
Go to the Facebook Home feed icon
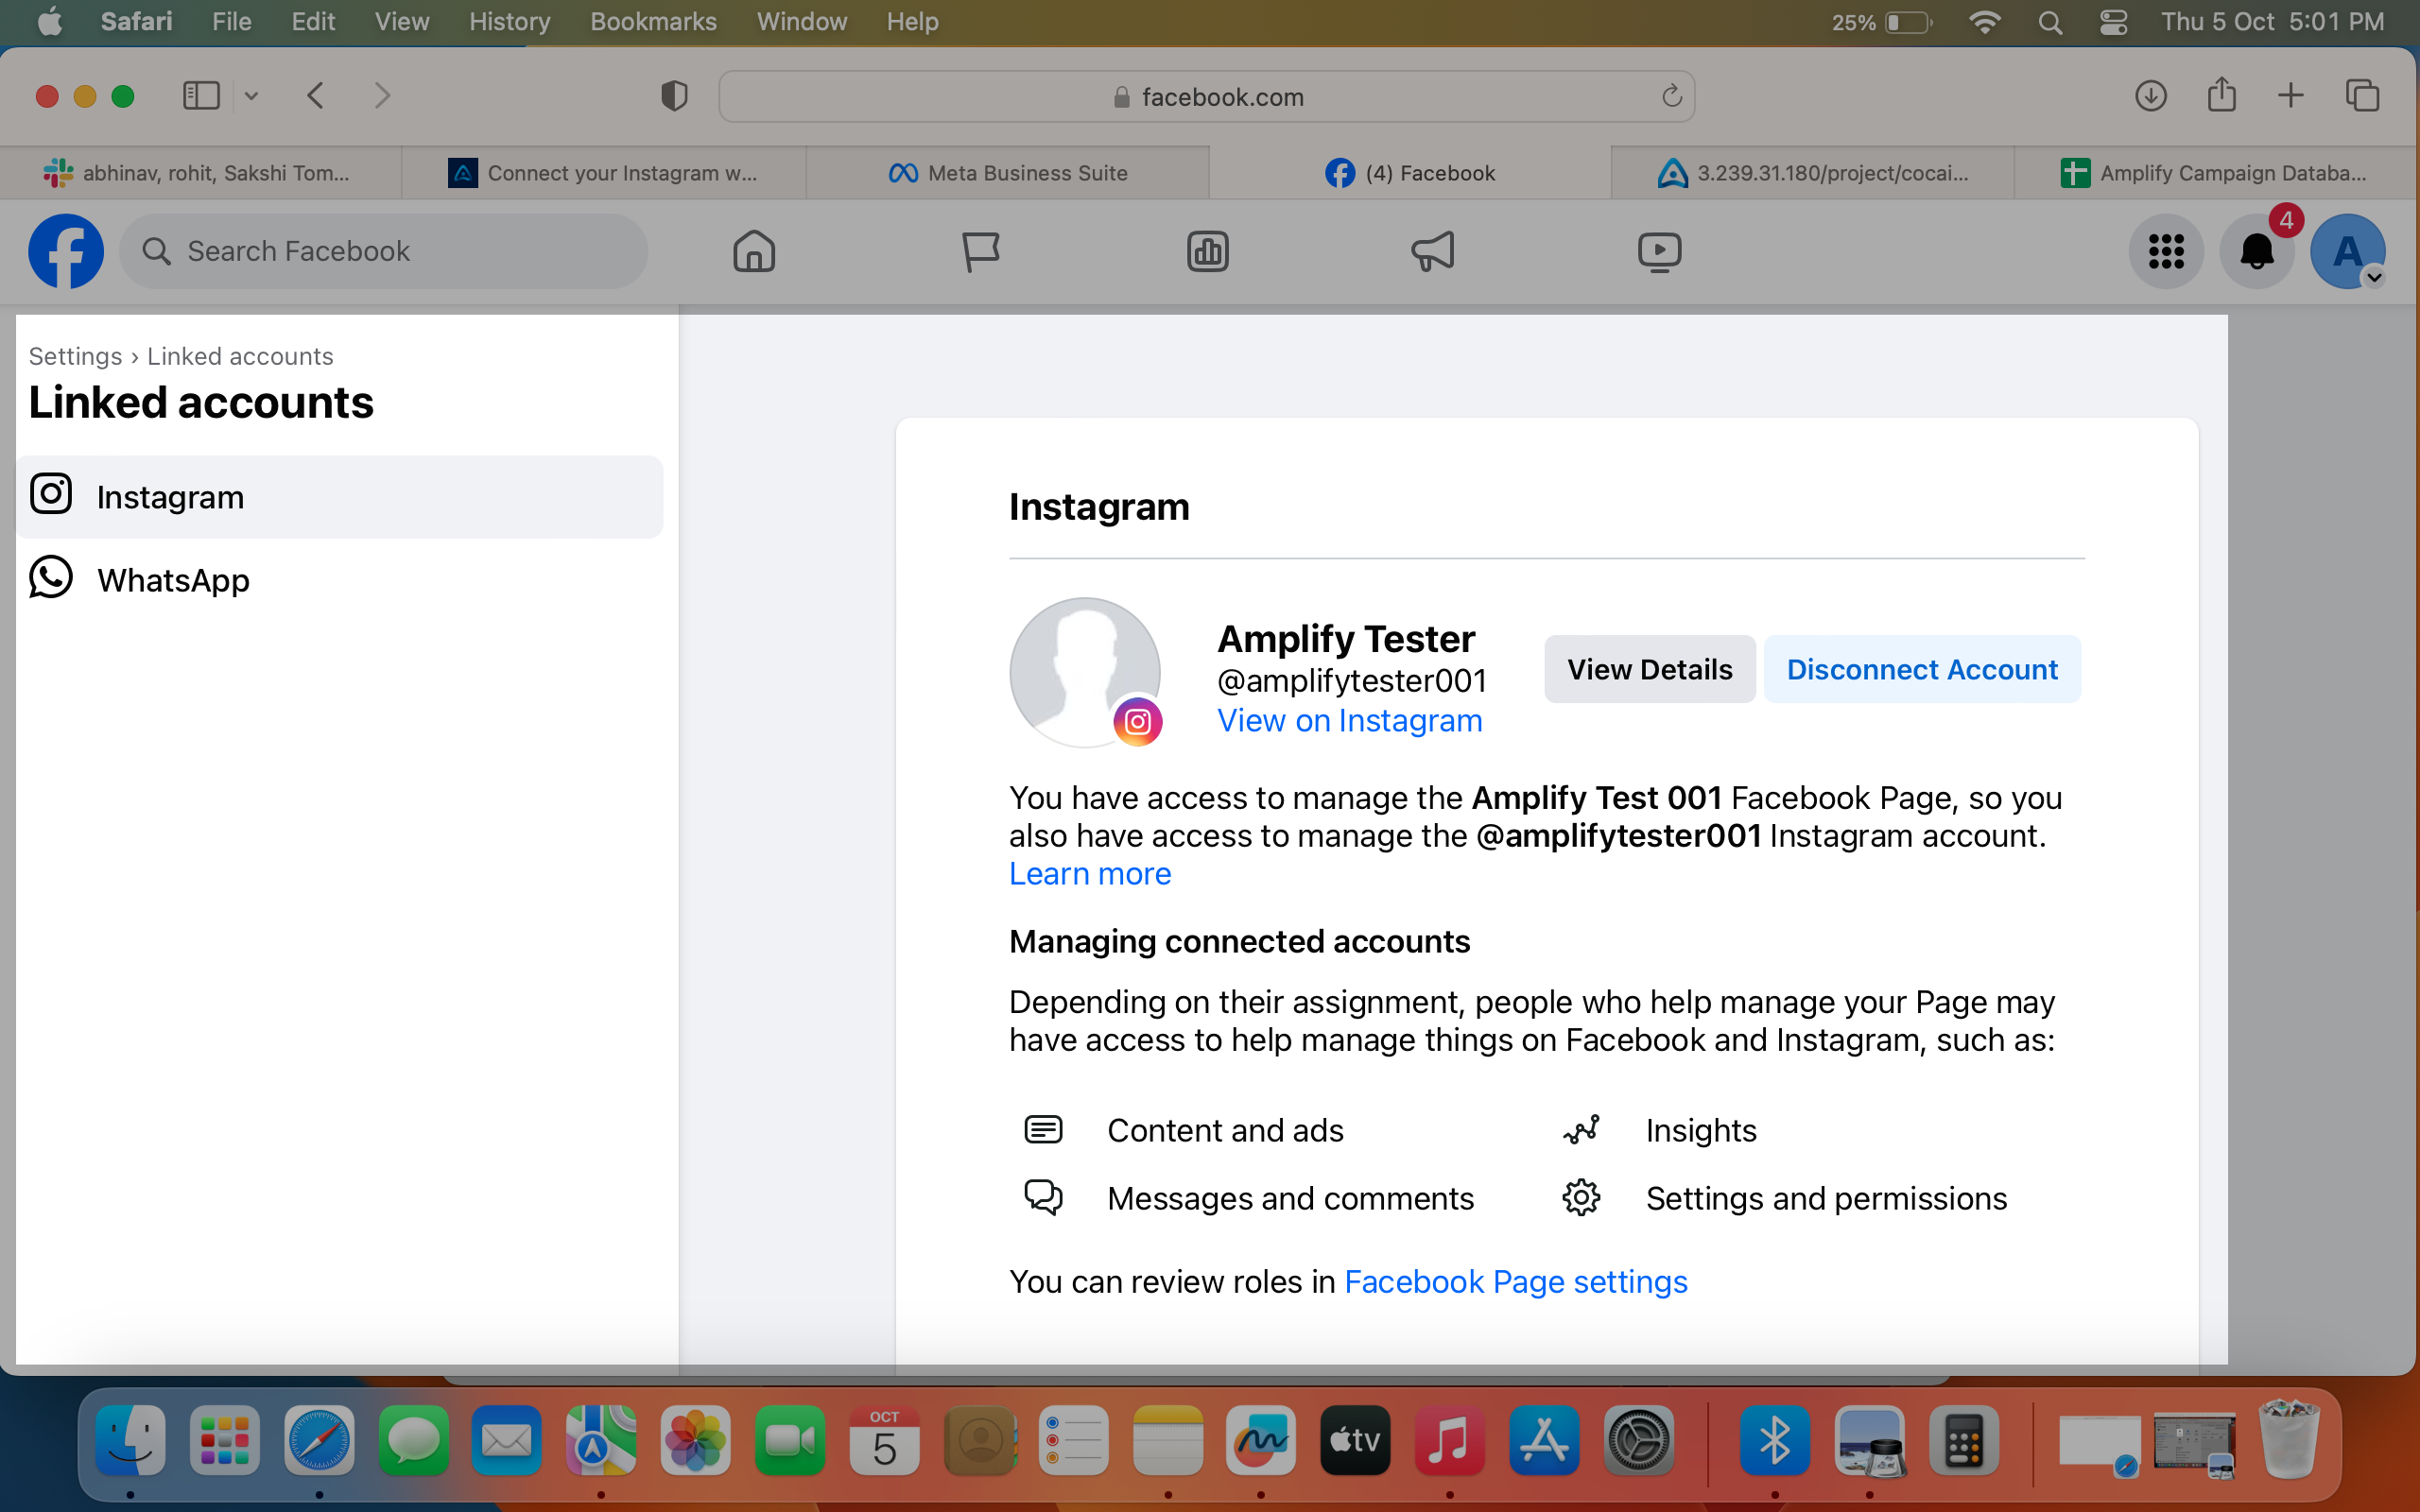(754, 251)
